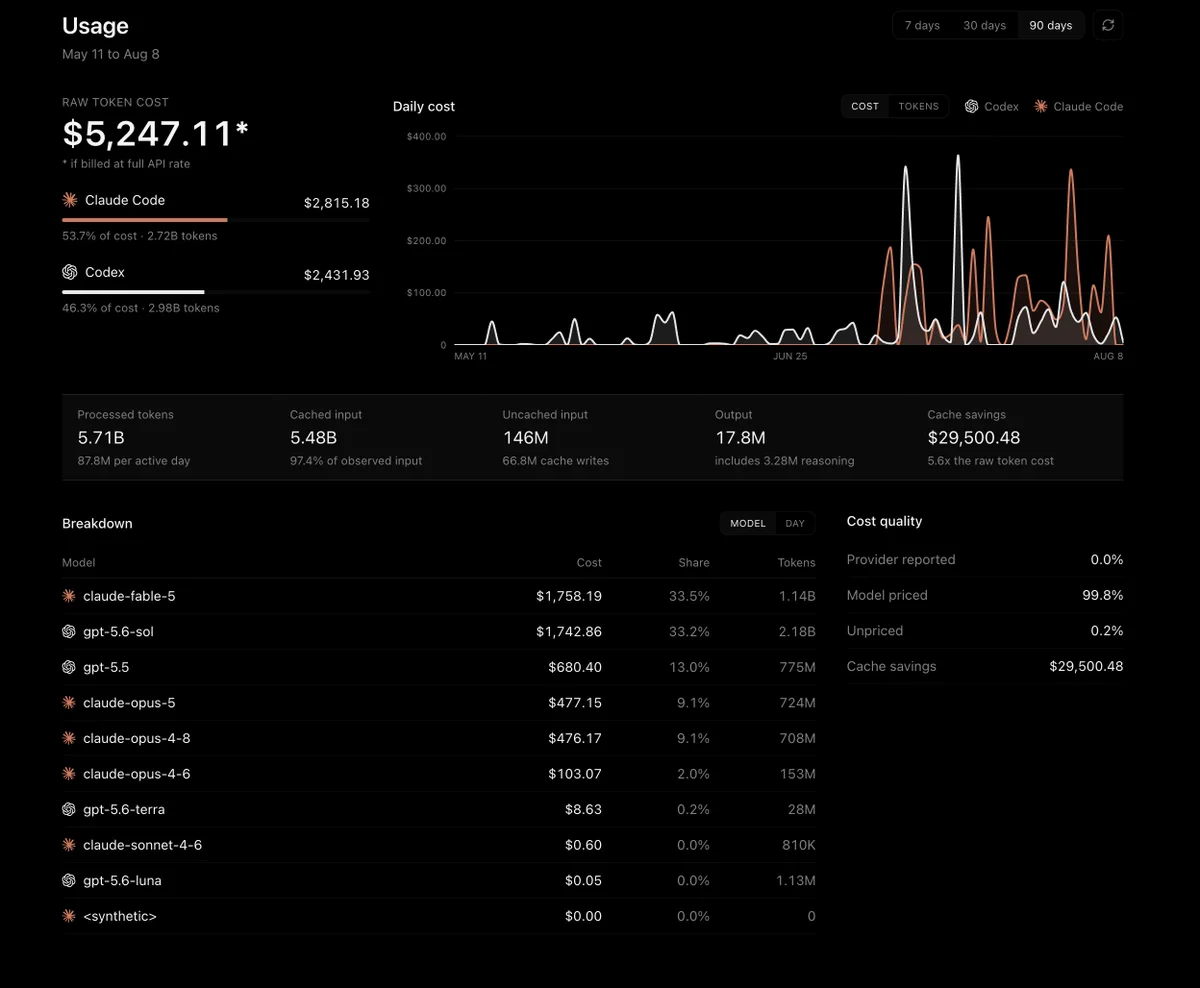Screen dimensions: 1200x988
Task: Click the Claude Code logo in chart legend
Action: pyautogui.click(x=1041, y=106)
